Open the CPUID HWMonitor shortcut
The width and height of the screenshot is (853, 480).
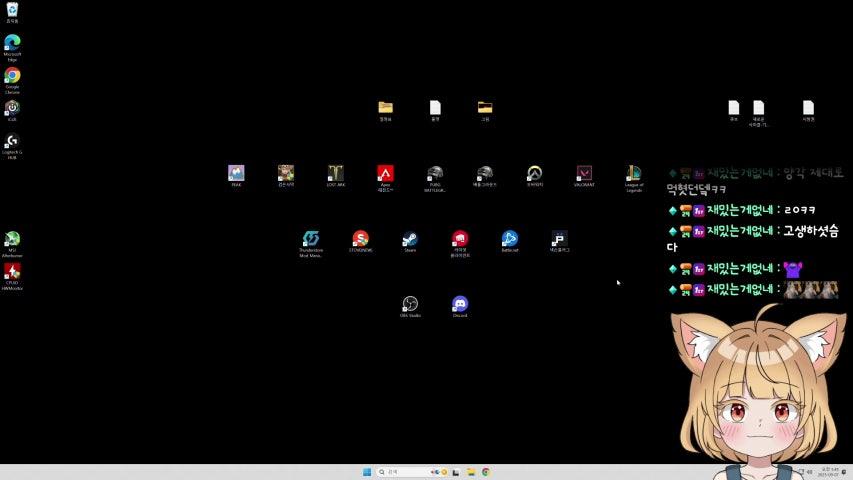tap(12, 272)
